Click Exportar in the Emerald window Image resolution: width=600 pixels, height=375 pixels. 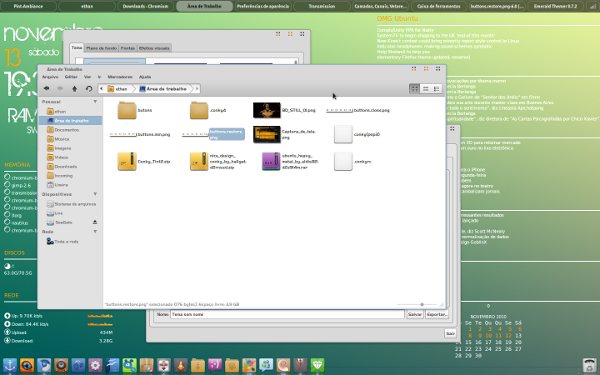437,314
